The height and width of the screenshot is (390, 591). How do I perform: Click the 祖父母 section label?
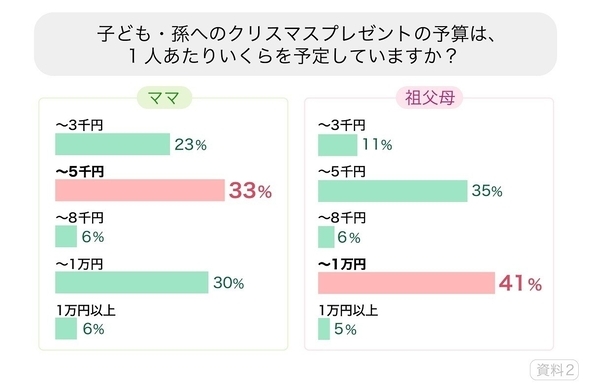click(x=429, y=98)
